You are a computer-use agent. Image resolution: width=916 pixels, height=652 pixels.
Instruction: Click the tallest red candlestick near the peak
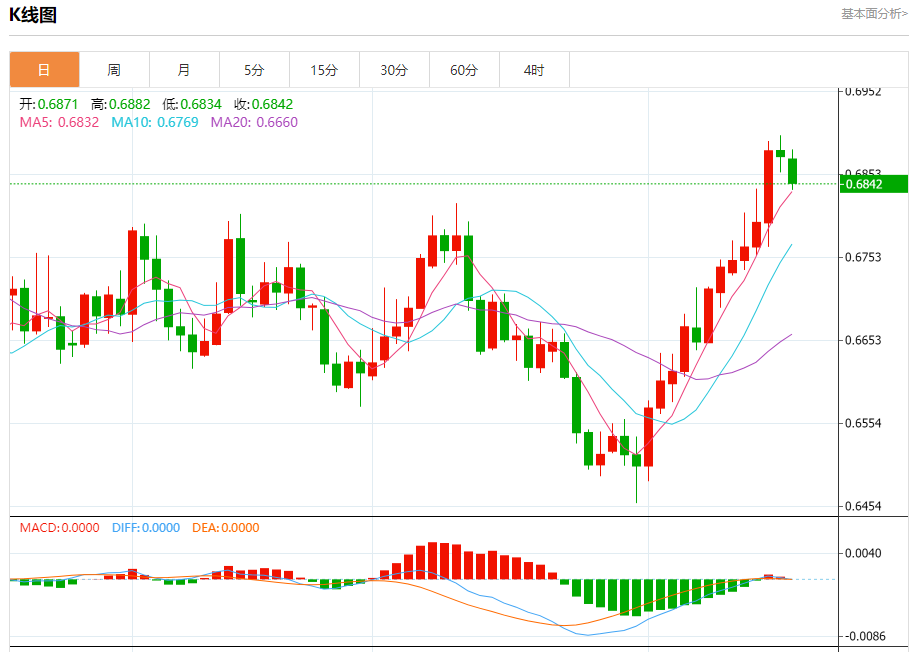pos(768,187)
